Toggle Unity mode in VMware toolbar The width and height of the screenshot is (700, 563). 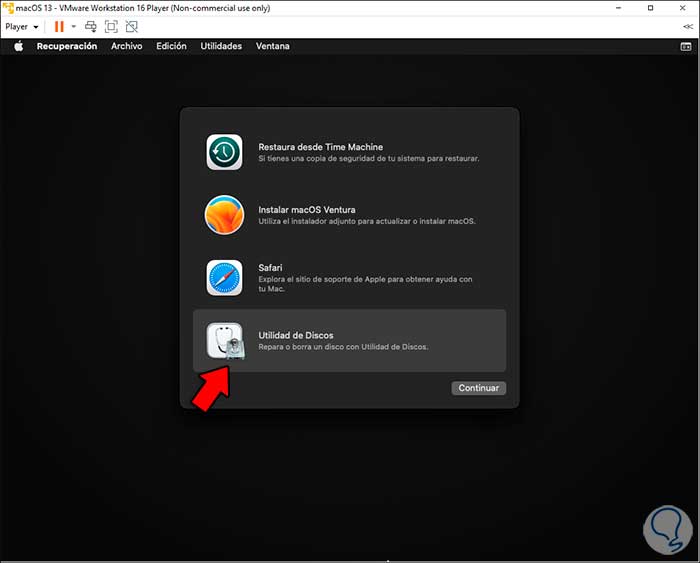132,27
